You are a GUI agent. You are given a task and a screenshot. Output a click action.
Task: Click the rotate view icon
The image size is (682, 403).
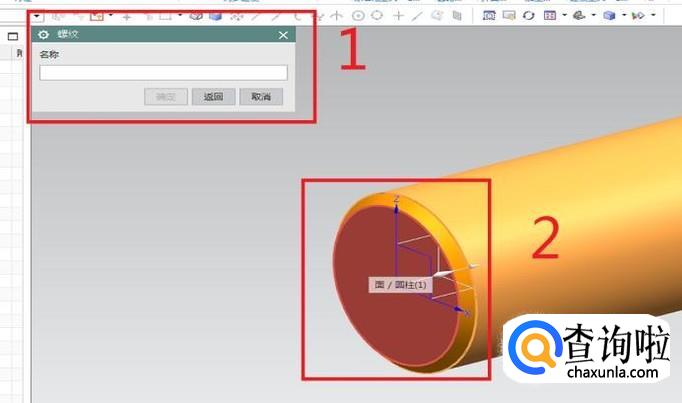click(x=528, y=16)
